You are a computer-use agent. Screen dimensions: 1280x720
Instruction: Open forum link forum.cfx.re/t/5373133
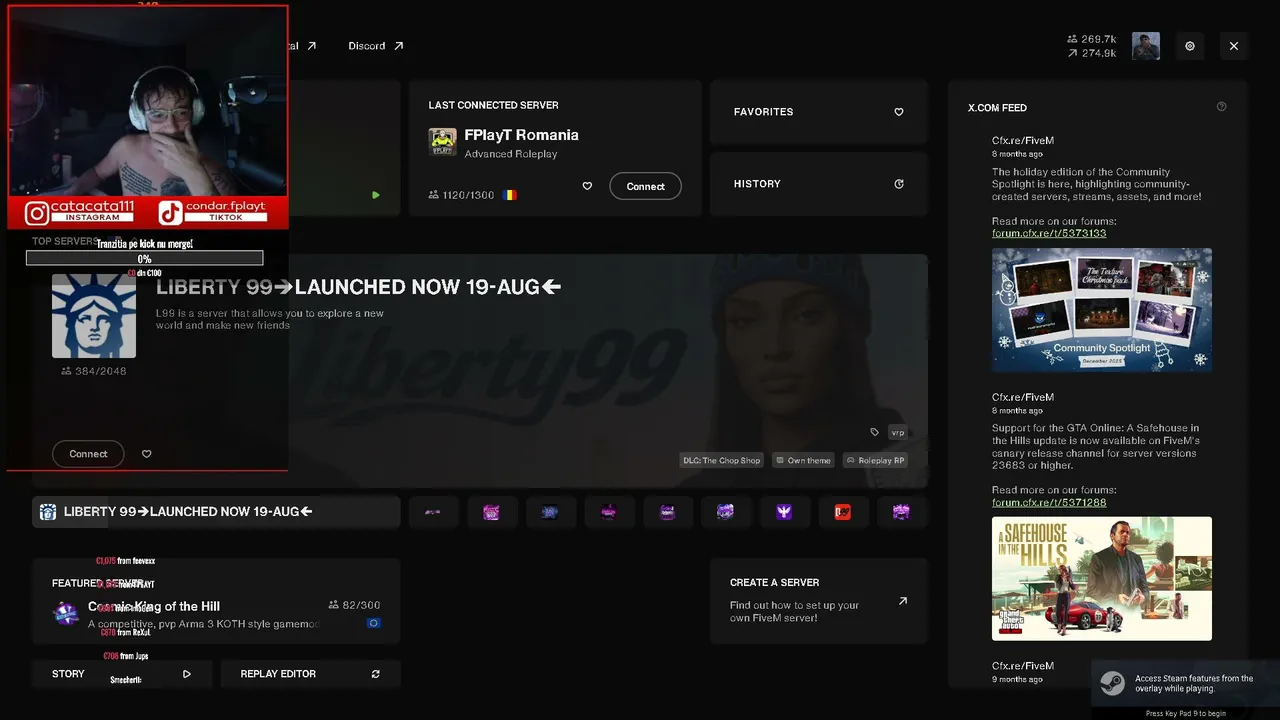click(1049, 233)
